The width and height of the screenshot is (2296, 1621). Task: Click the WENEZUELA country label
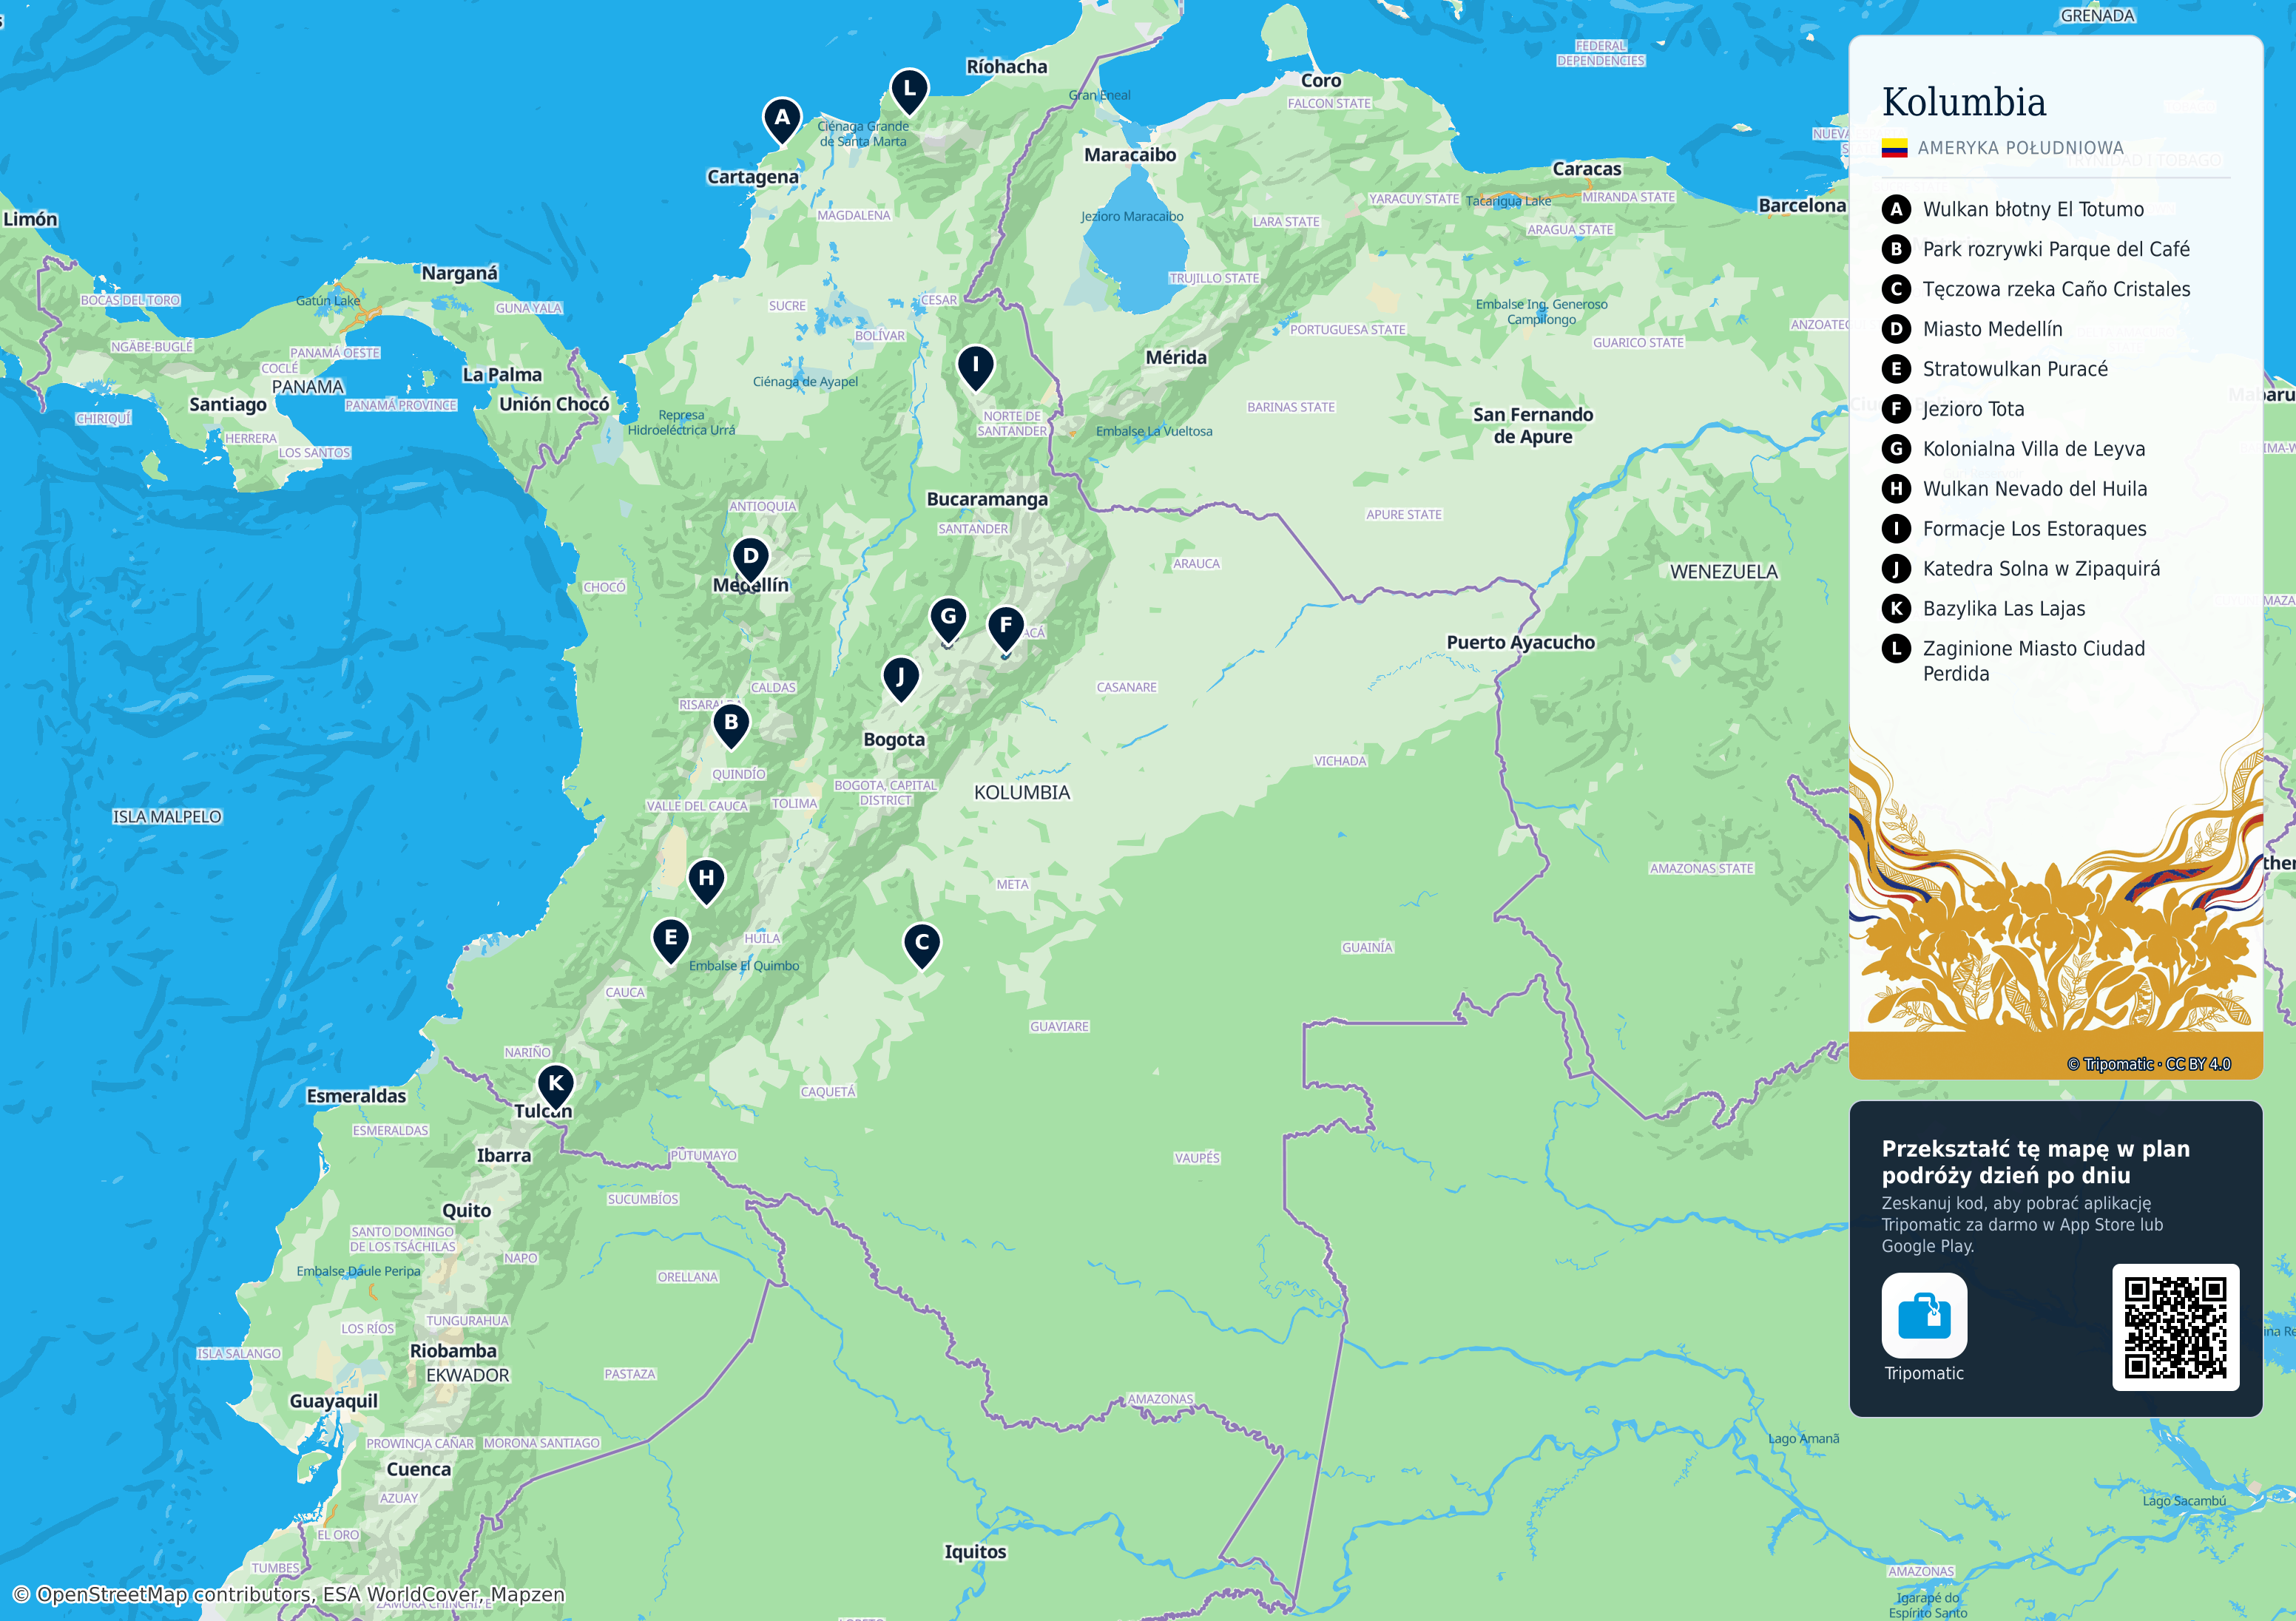(1724, 572)
